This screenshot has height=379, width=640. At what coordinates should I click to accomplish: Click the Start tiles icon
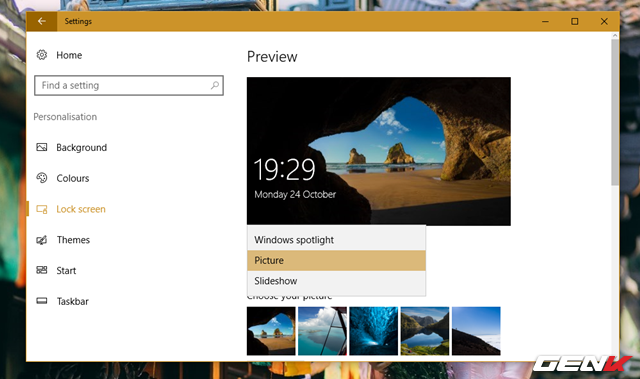pyautogui.click(x=42, y=270)
